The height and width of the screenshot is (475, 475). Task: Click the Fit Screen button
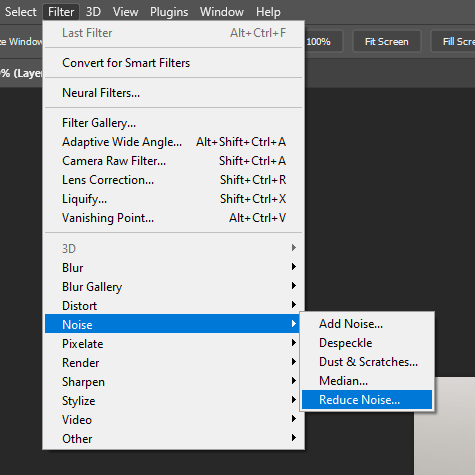pyautogui.click(x=387, y=41)
